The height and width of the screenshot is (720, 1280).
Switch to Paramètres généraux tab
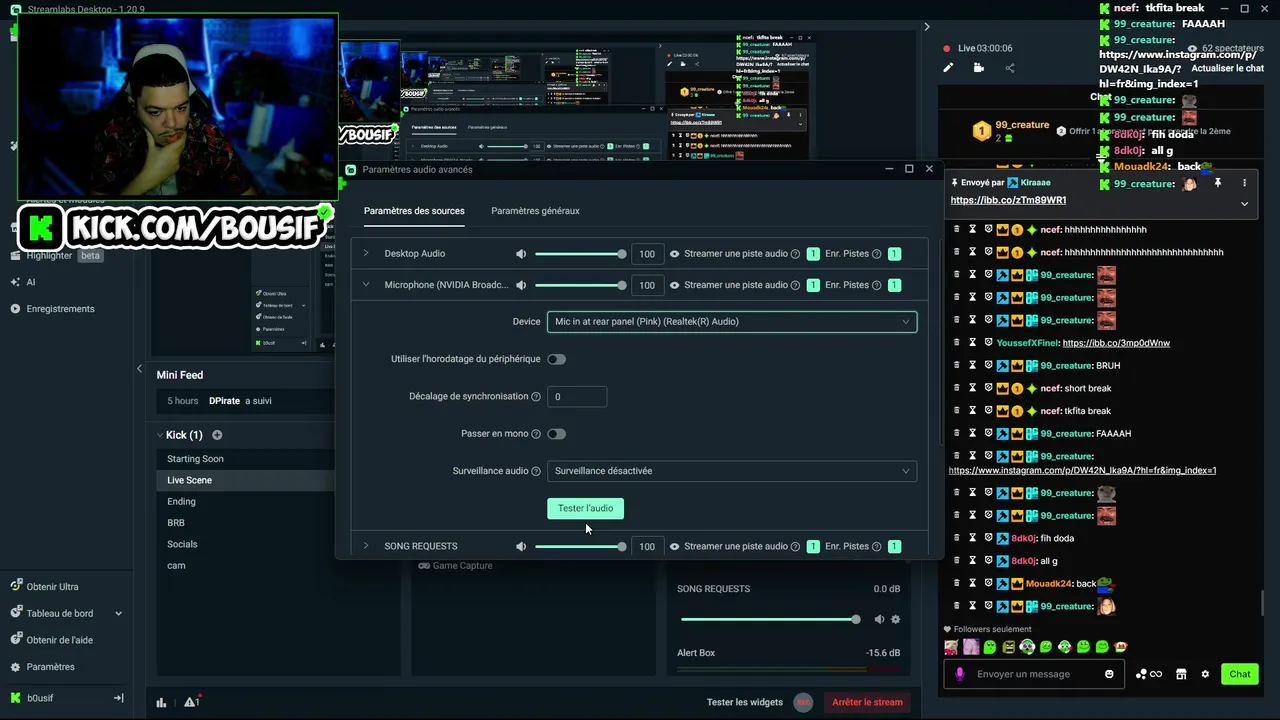click(x=535, y=211)
